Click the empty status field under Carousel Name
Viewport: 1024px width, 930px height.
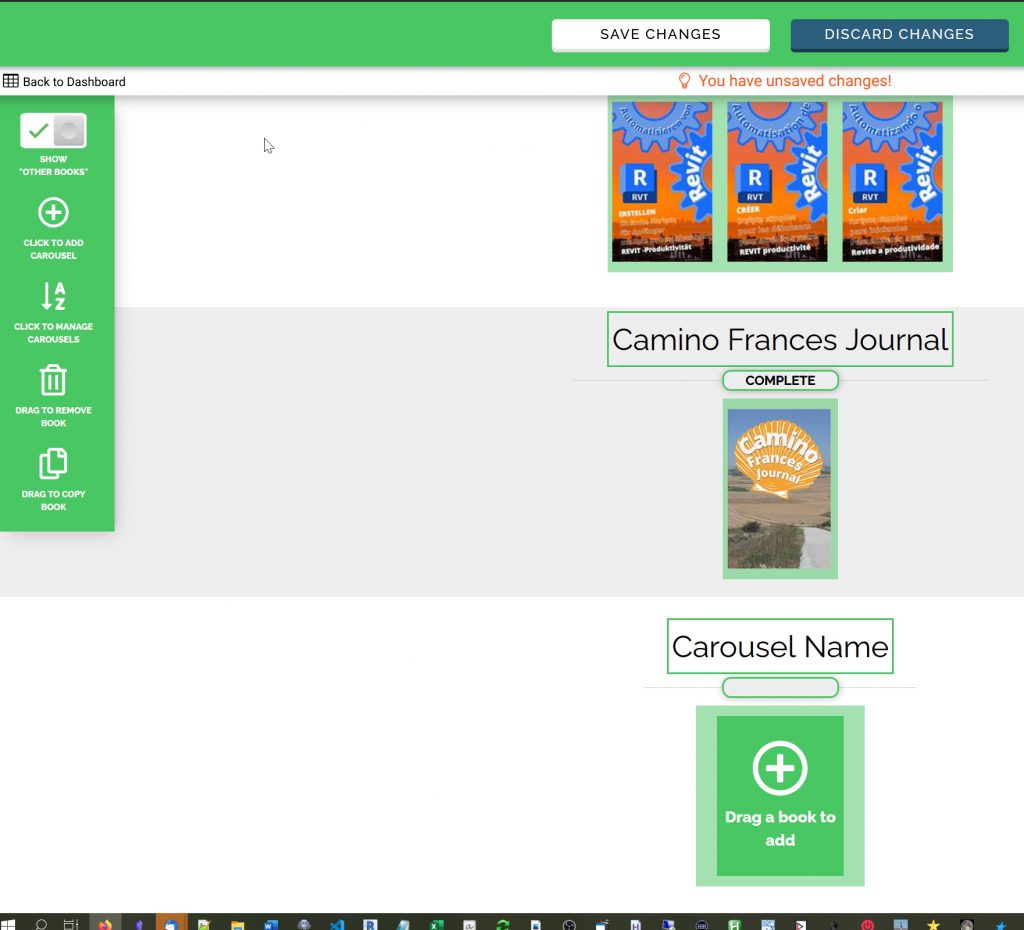pyautogui.click(x=779, y=688)
